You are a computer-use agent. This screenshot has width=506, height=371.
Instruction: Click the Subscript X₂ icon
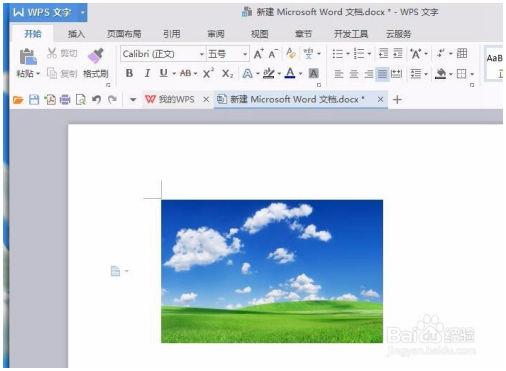click(x=228, y=73)
